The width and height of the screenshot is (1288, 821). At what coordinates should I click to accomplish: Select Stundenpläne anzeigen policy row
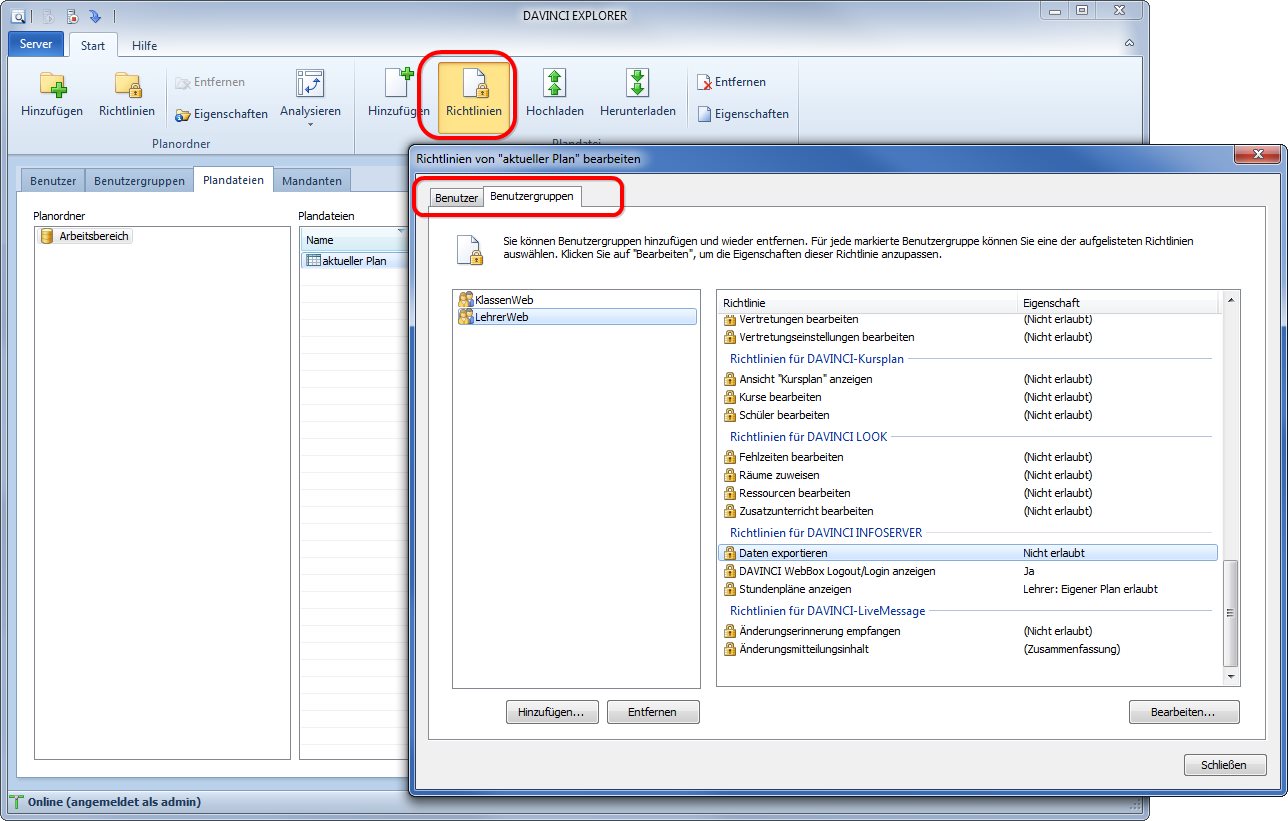pos(795,589)
